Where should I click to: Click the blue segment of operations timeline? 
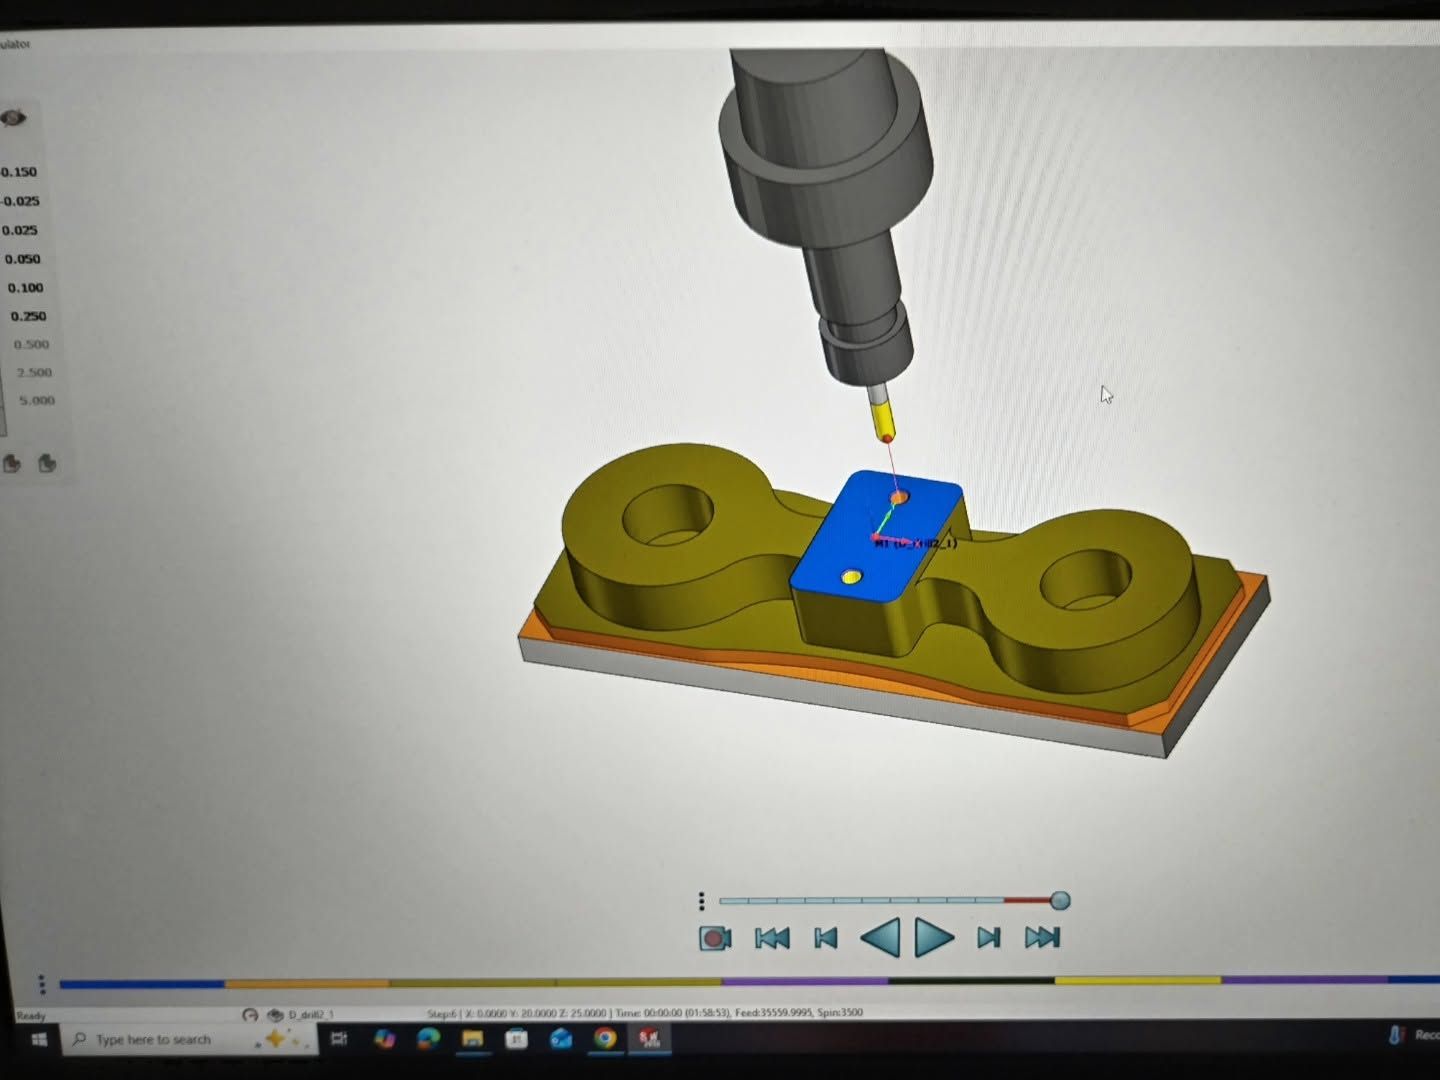click(x=142, y=984)
